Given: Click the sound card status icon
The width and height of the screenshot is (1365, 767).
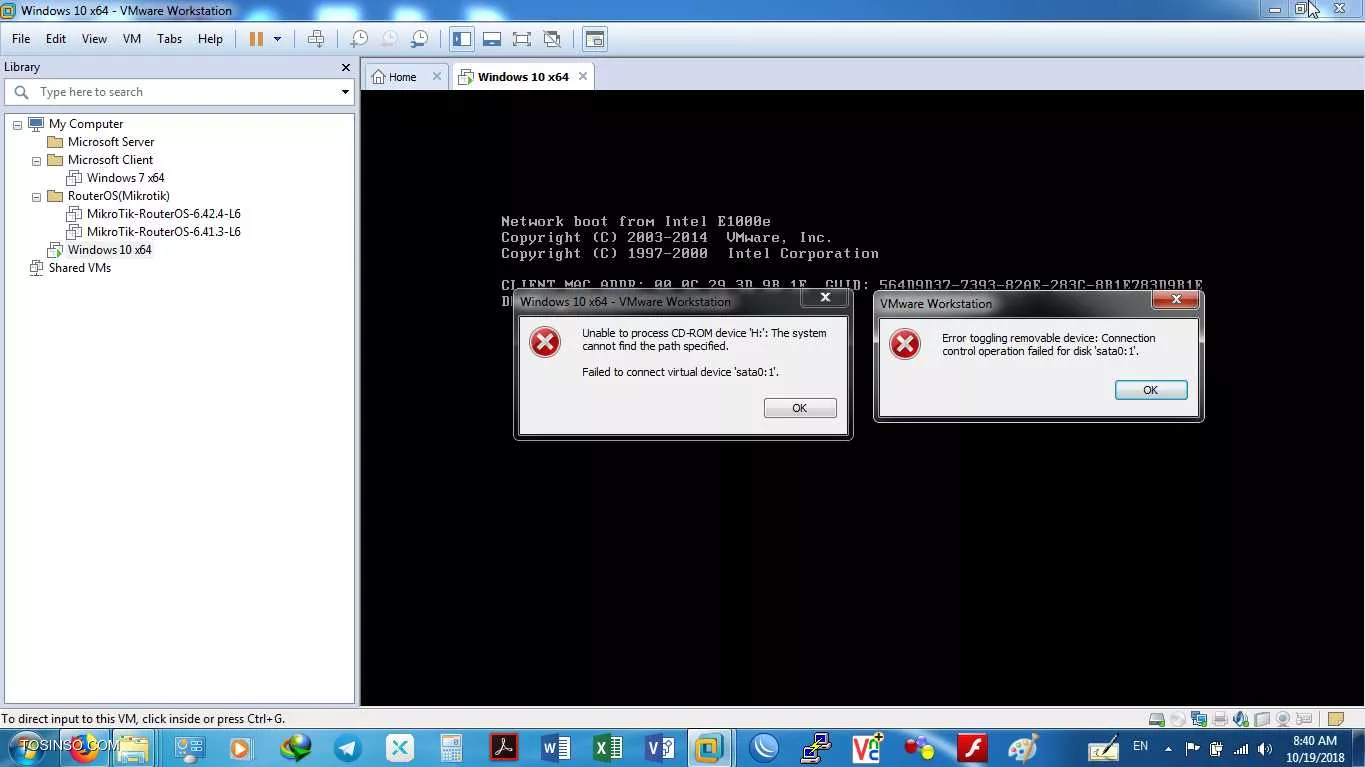Looking at the screenshot, I should pos(1241,719).
